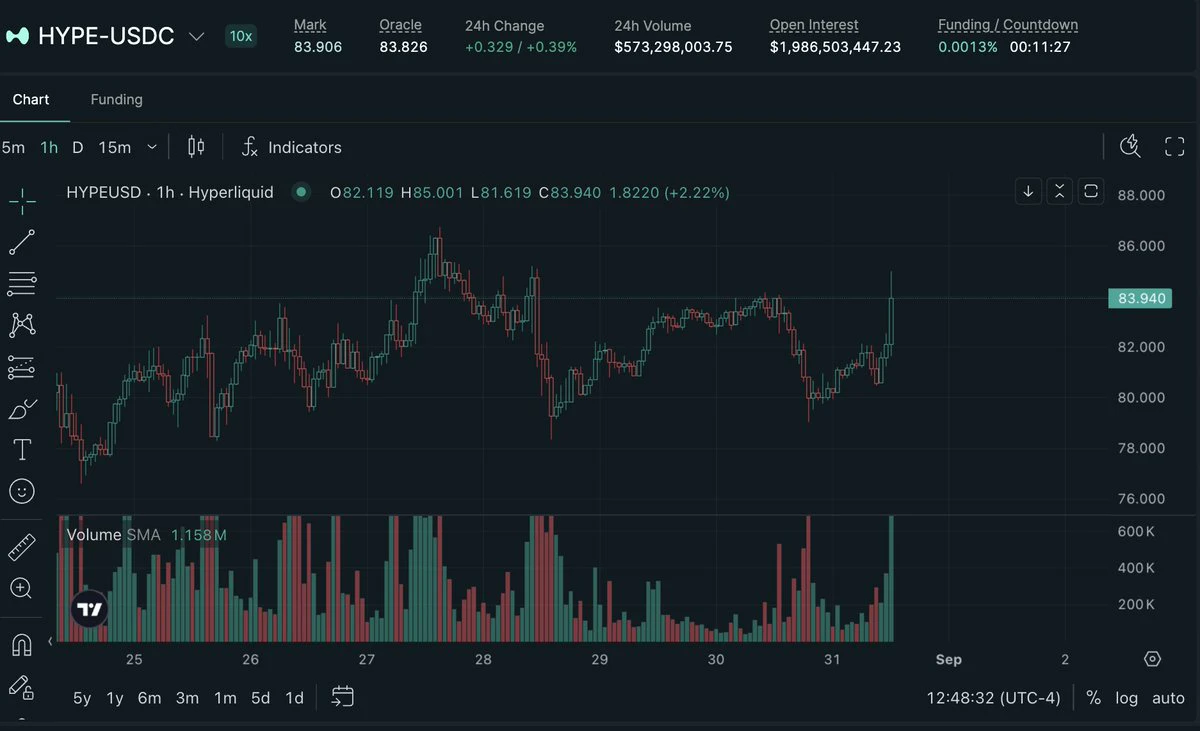Screen dimensions: 1200x731
Task: Open the long position forecasting tool
Action: 22,367
